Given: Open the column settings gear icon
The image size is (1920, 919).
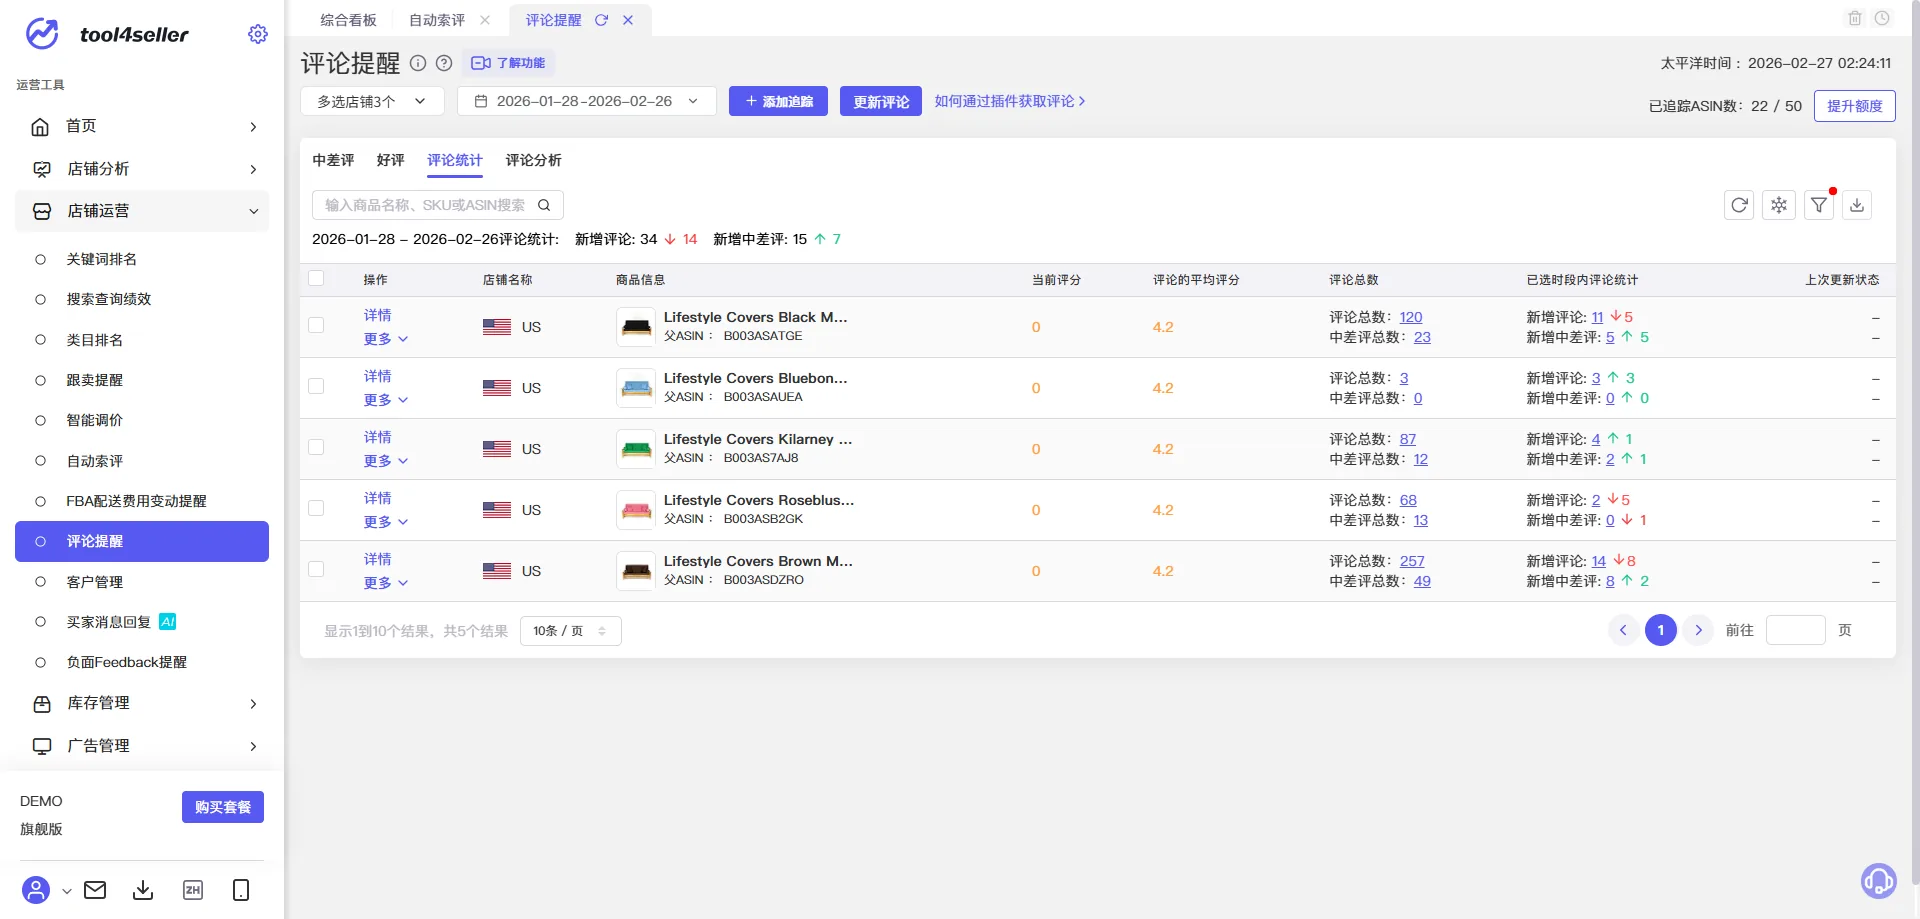Looking at the screenshot, I should pyautogui.click(x=1779, y=205).
